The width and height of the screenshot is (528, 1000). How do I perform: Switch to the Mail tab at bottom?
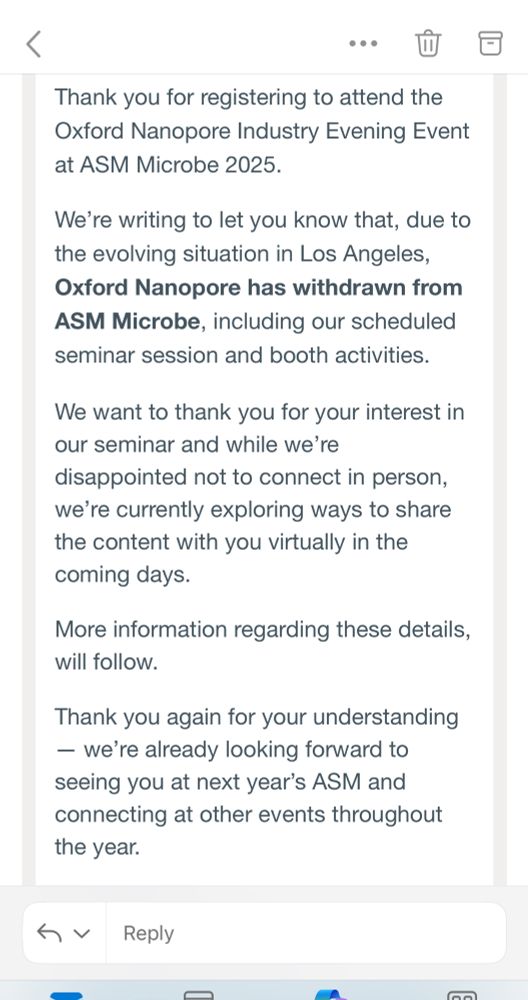pos(66,995)
